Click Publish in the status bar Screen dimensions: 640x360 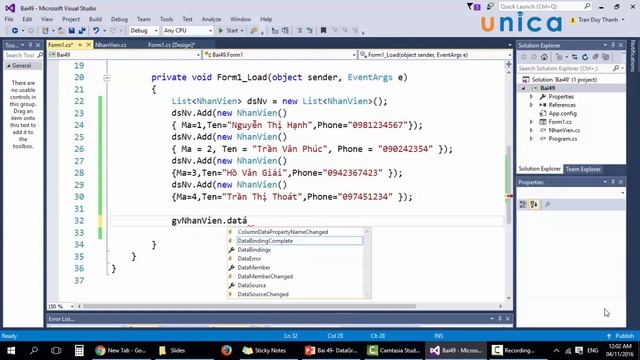[x=620, y=336]
